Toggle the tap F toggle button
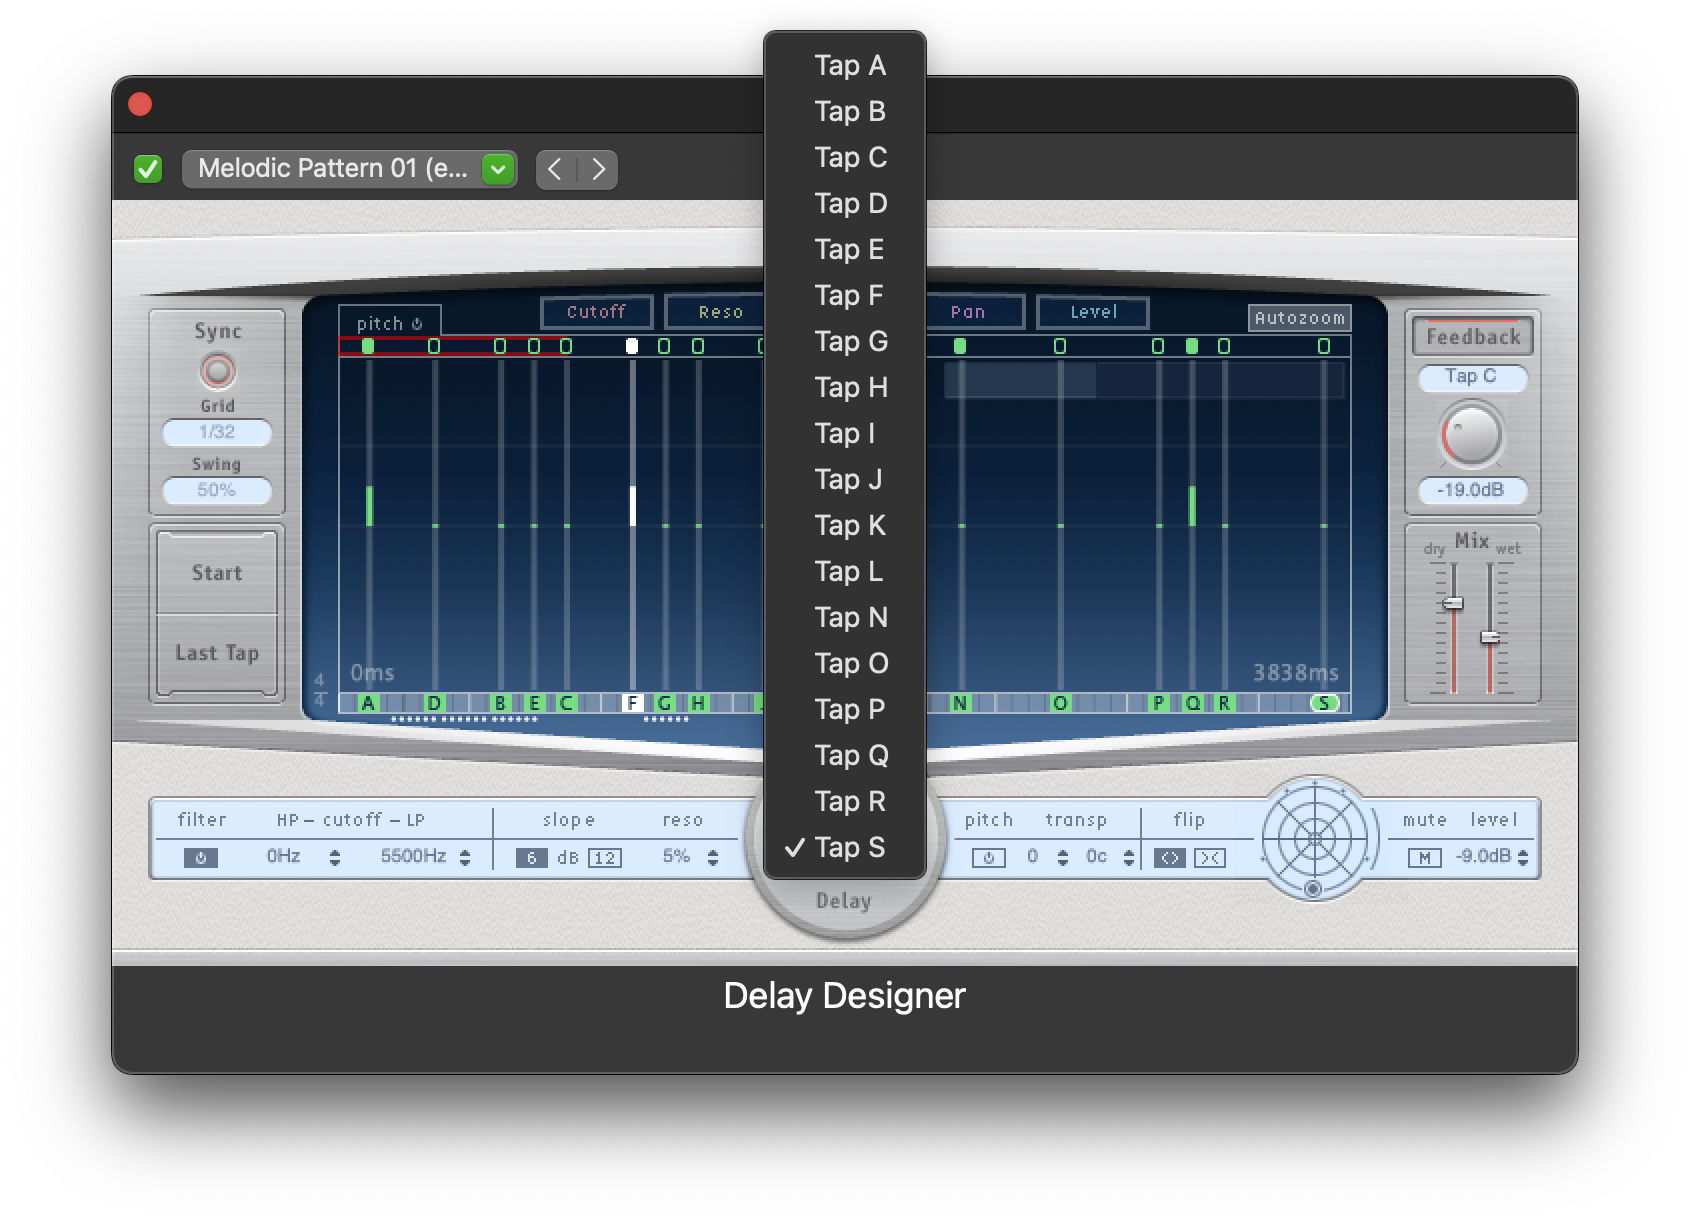1690x1222 pixels. 632,346
